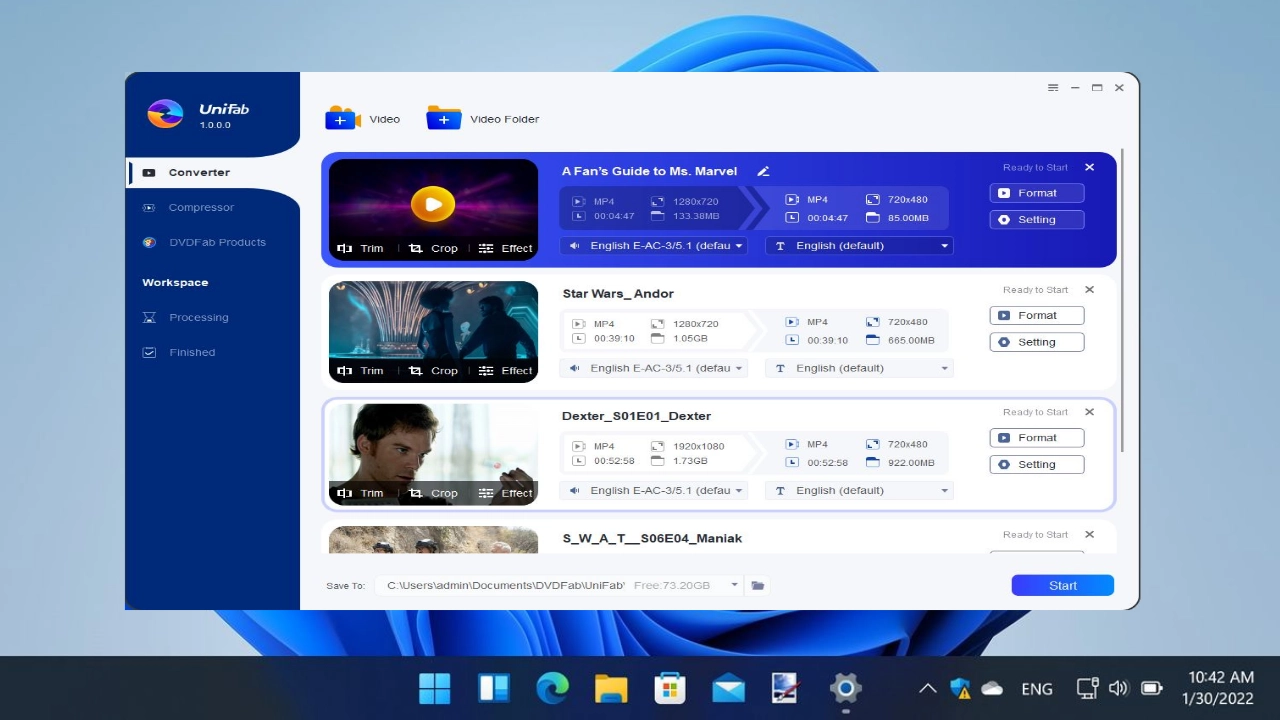Open File Explorer from the taskbar
Image resolution: width=1280 pixels, height=720 pixels.
click(611, 688)
